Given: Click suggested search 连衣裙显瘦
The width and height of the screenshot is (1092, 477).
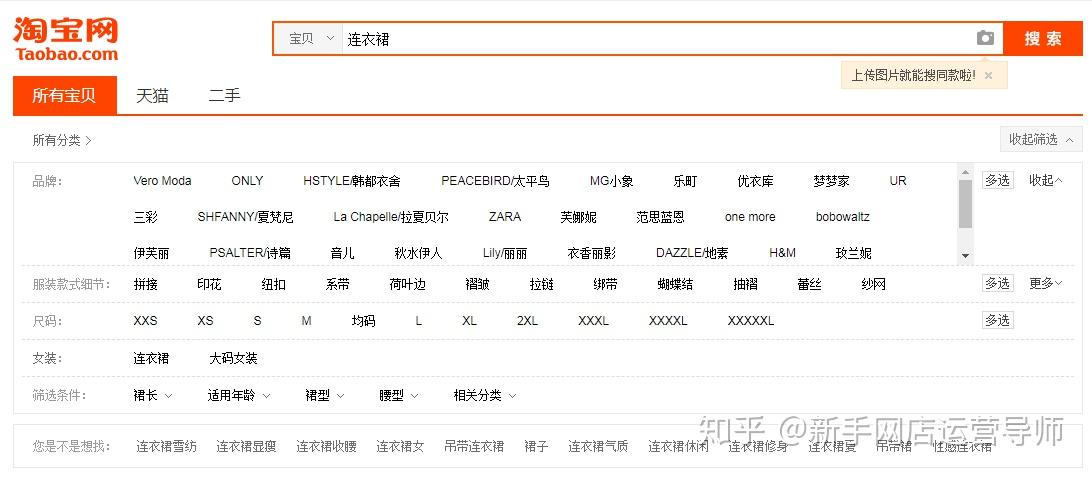Looking at the screenshot, I should (x=247, y=446).
